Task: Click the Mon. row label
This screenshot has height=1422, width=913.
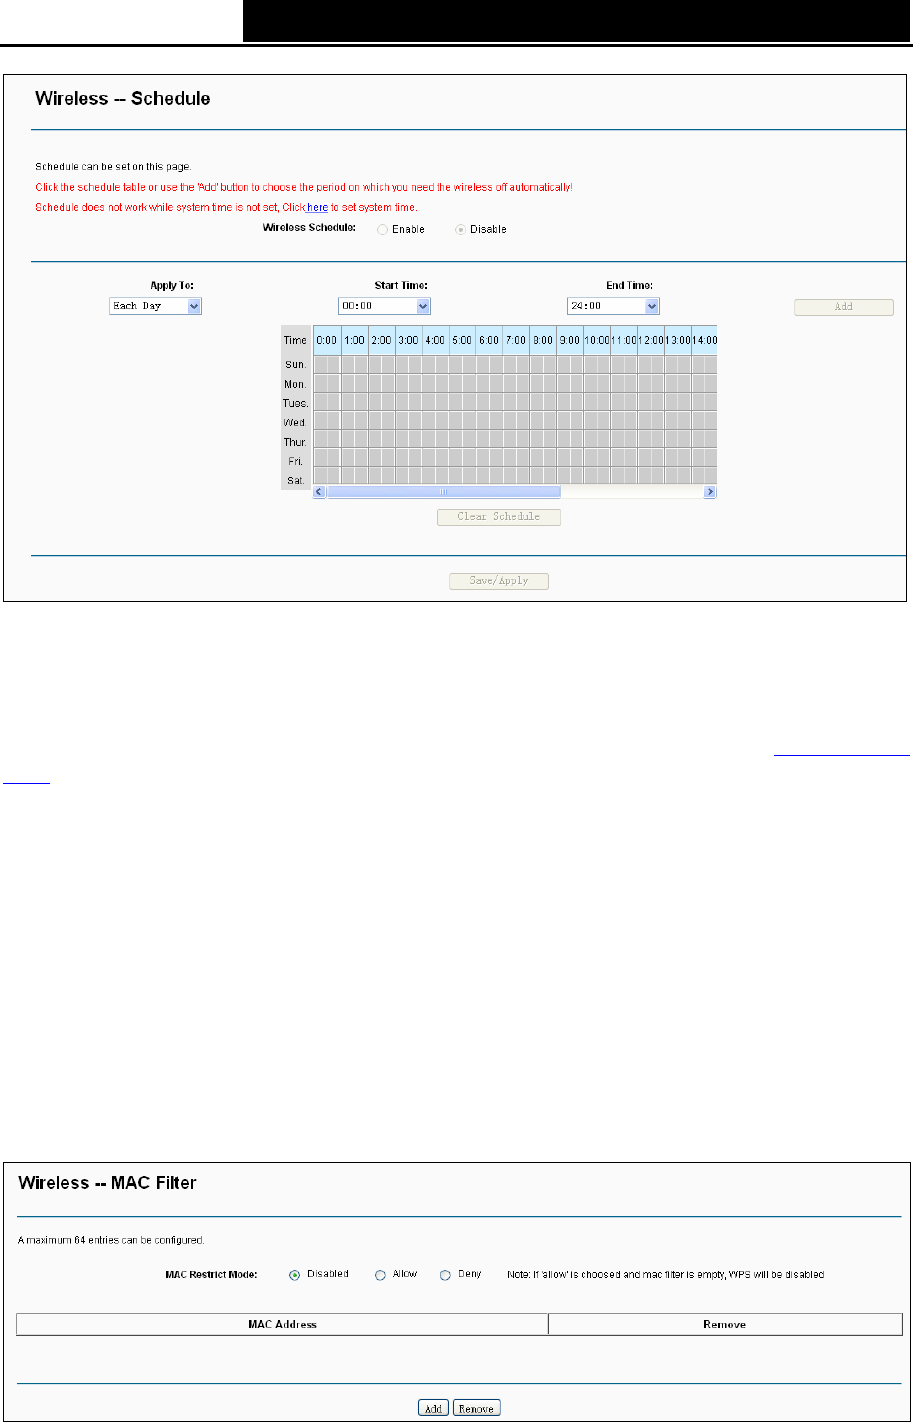Action: click(x=296, y=383)
